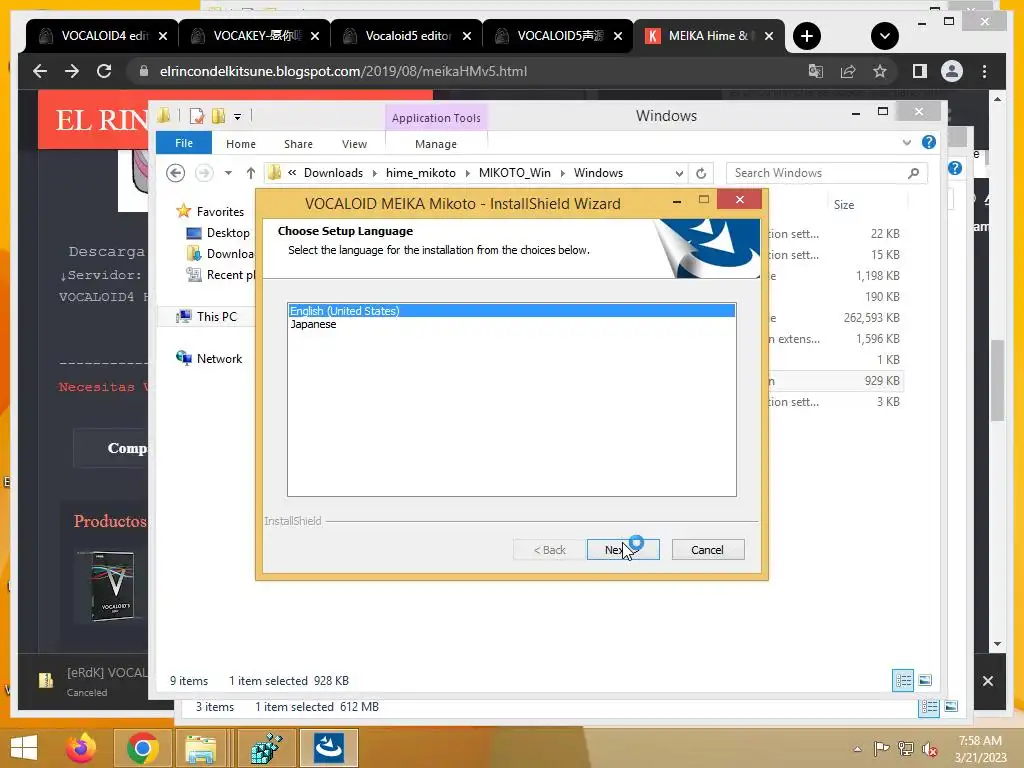Open the View ribbon tab
This screenshot has height=768, width=1024.
354,144
